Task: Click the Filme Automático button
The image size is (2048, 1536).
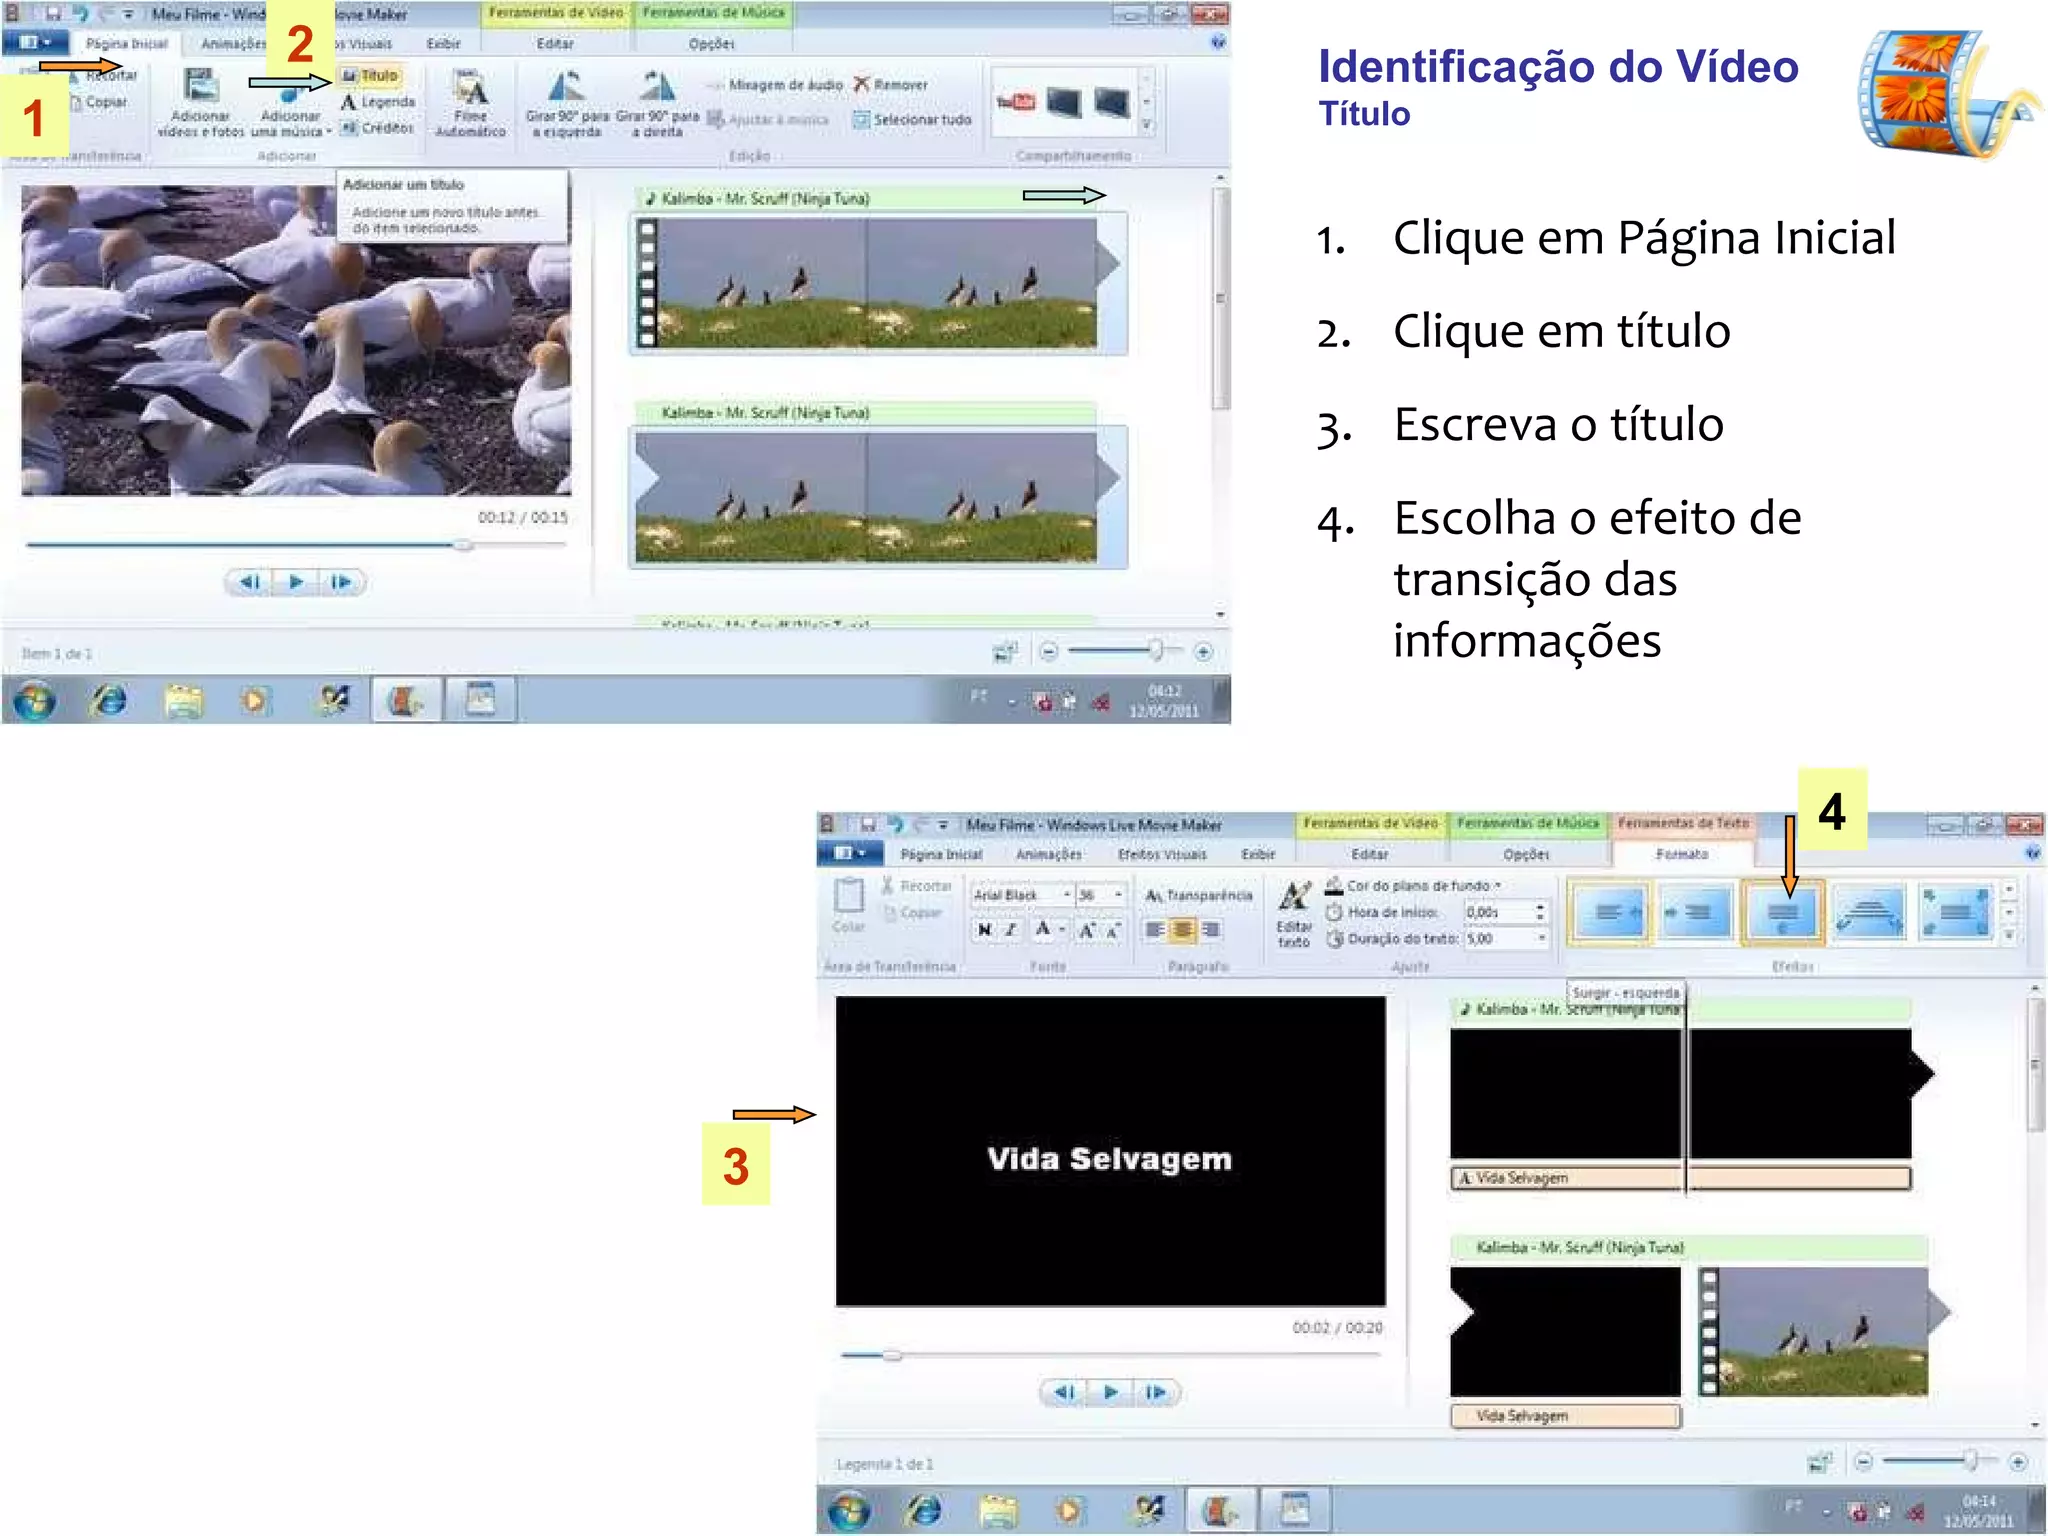Action: click(470, 103)
